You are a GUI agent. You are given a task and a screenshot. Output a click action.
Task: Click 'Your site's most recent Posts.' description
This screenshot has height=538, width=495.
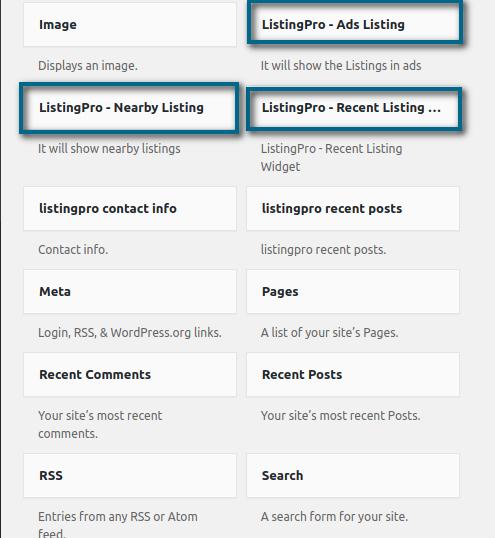coord(341,416)
